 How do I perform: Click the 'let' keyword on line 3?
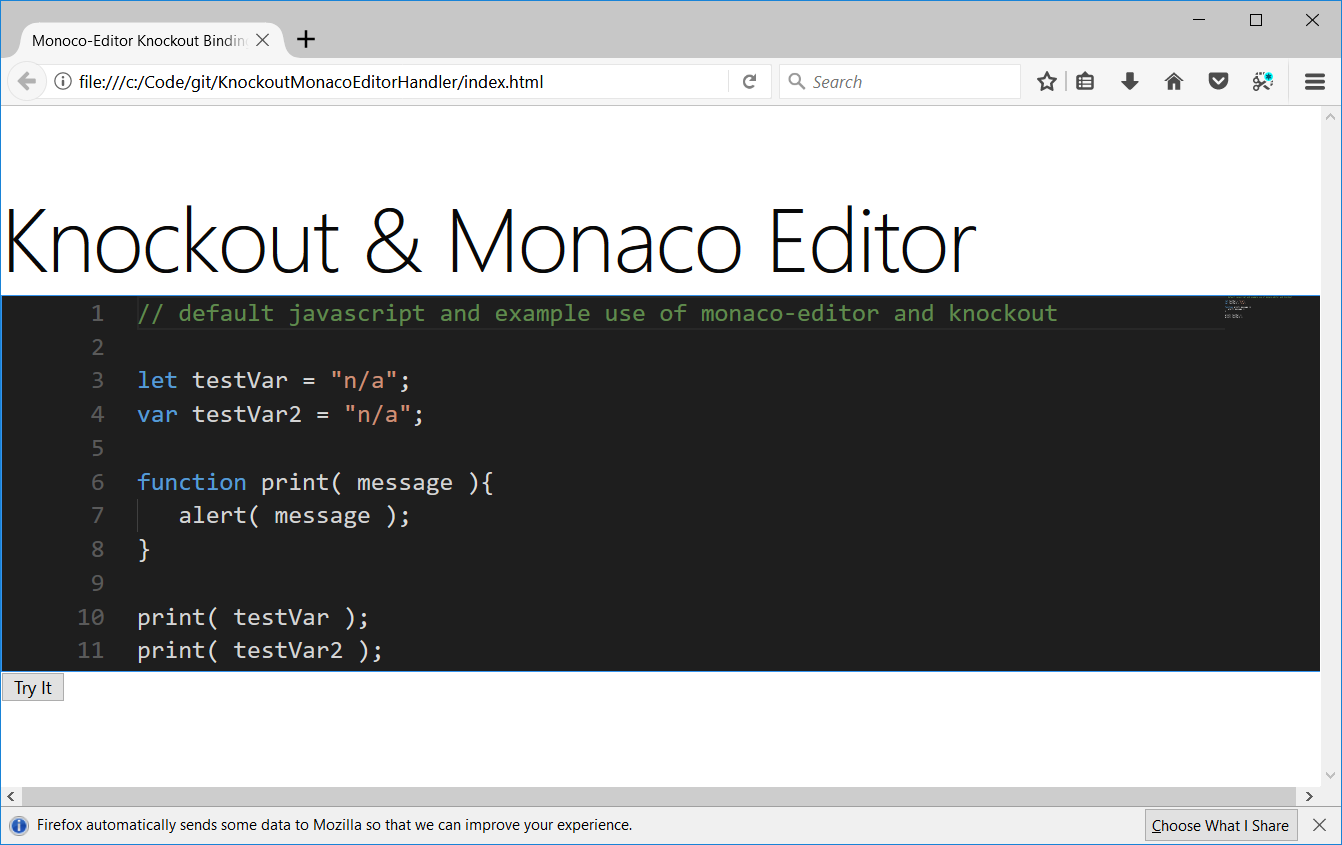coord(157,380)
